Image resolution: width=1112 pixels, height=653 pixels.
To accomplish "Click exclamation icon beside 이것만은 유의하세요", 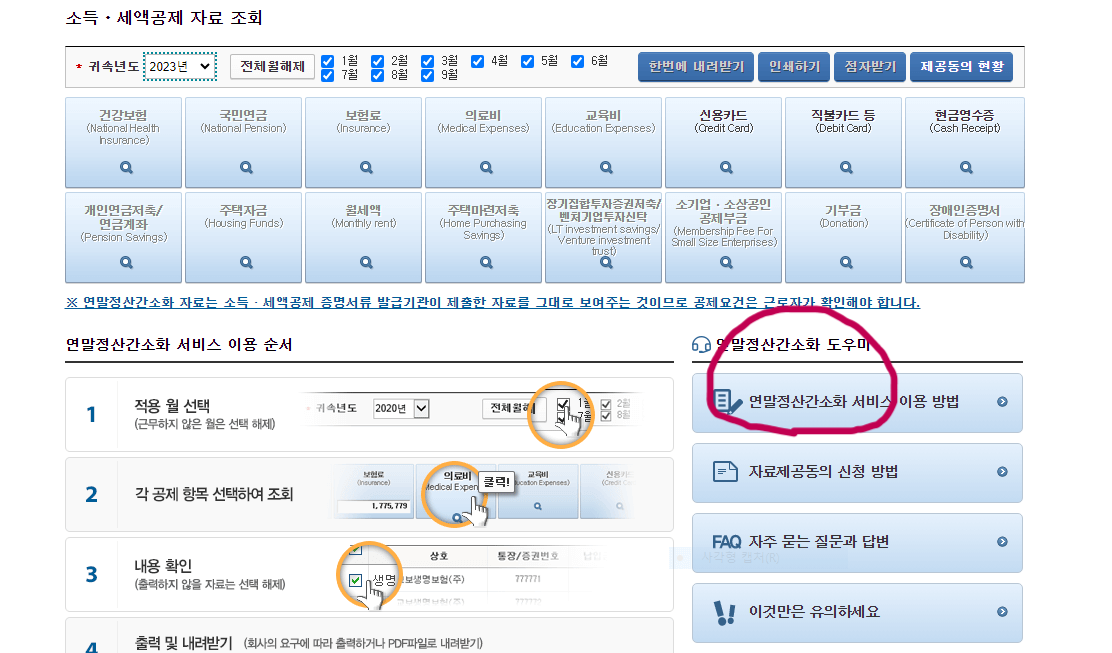I will tap(724, 612).
